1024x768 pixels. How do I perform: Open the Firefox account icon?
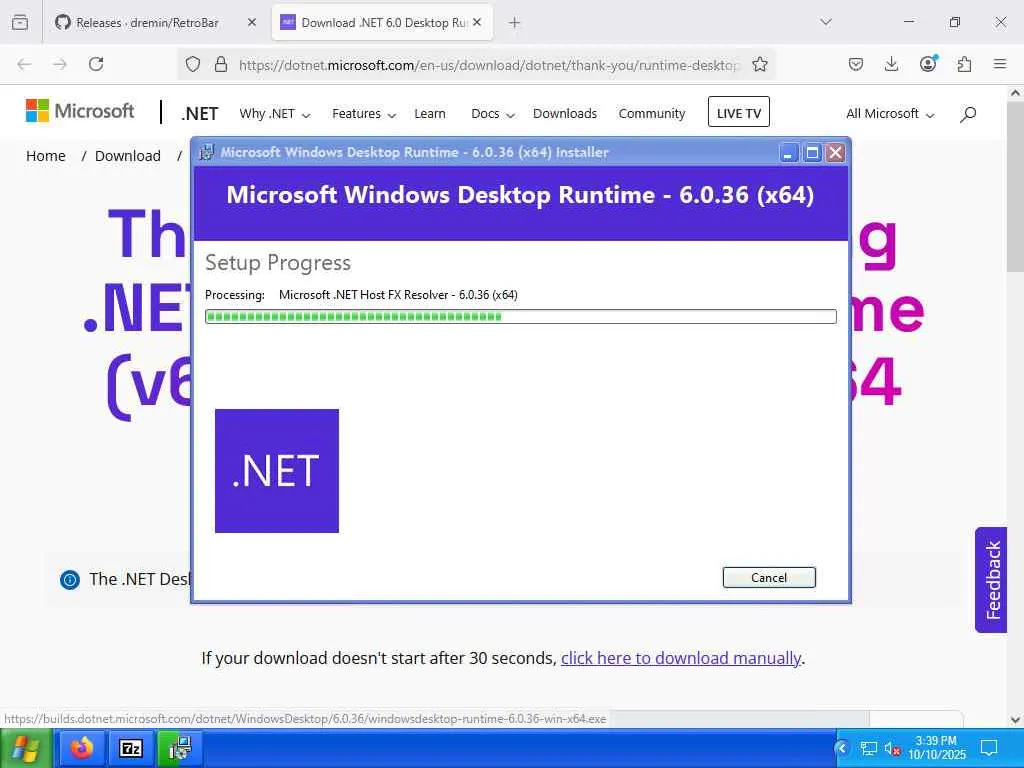pos(928,63)
